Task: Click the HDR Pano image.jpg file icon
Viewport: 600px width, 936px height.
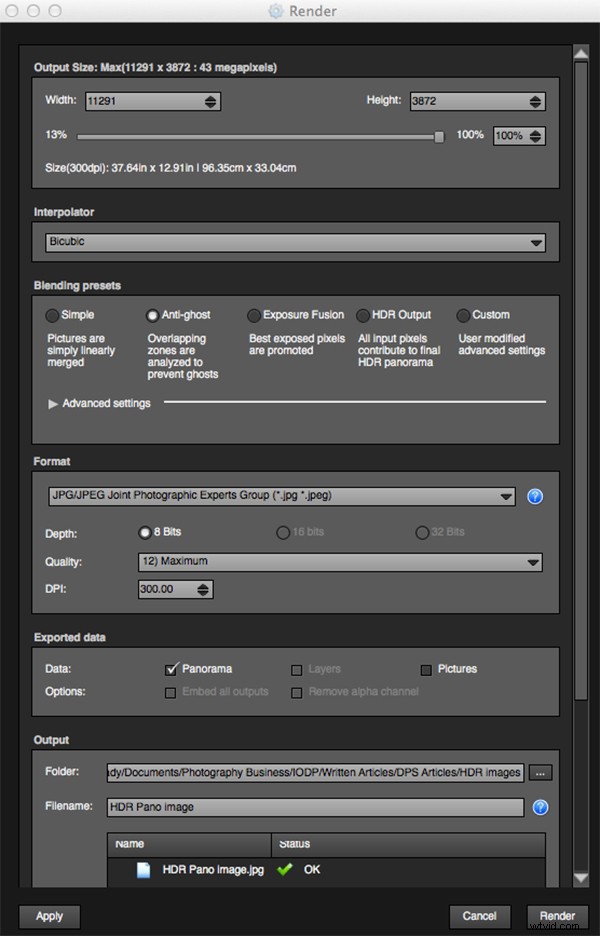Action: click(x=143, y=870)
